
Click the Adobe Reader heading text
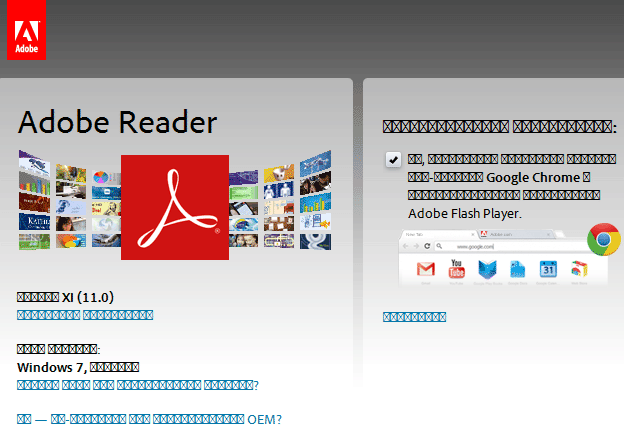pos(117,122)
